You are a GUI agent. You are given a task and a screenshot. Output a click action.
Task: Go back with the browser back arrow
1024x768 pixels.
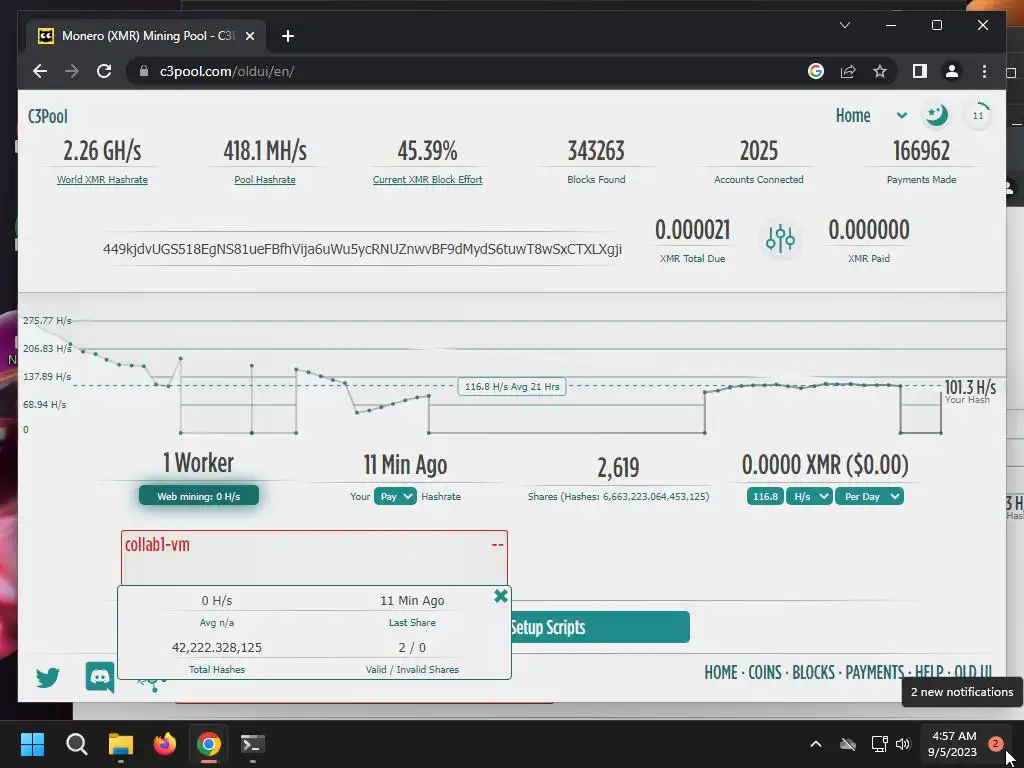pyautogui.click(x=40, y=71)
